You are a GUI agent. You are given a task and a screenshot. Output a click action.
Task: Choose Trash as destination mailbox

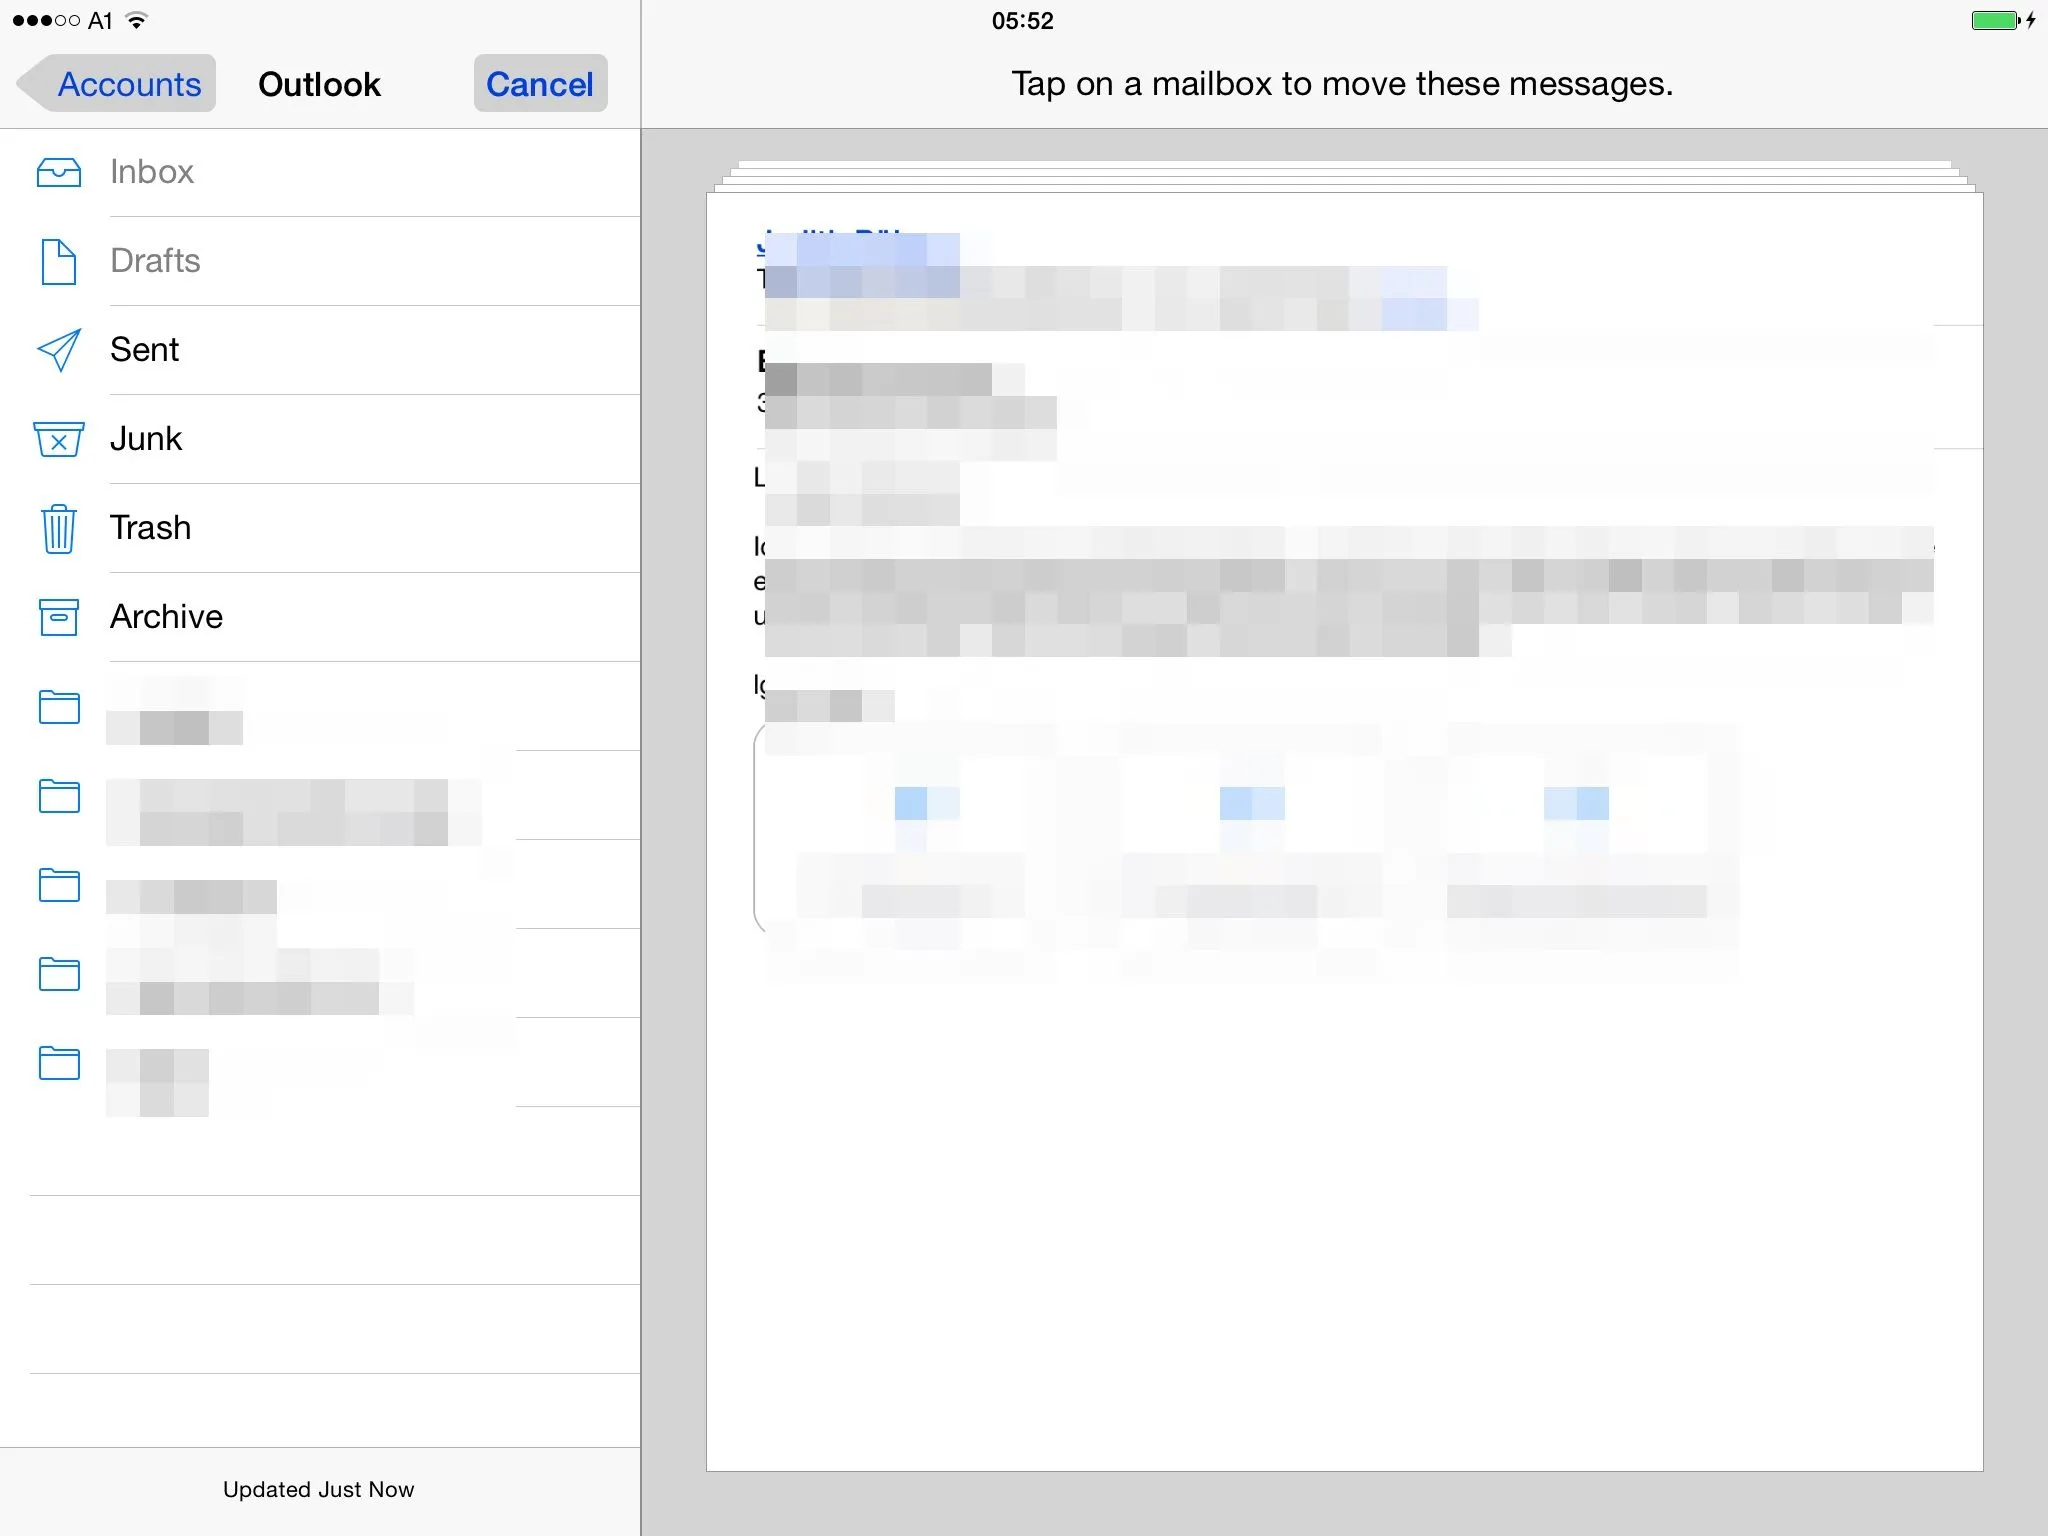pyautogui.click(x=150, y=528)
